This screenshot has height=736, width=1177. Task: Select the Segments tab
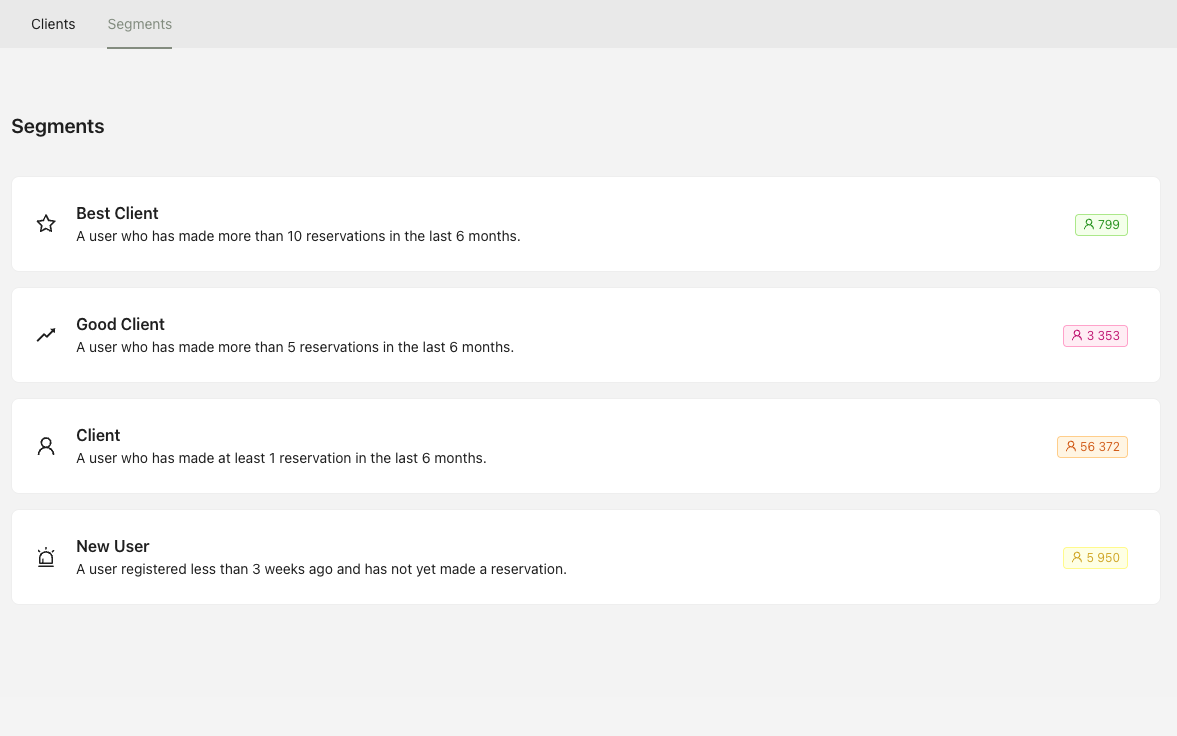coord(140,24)
